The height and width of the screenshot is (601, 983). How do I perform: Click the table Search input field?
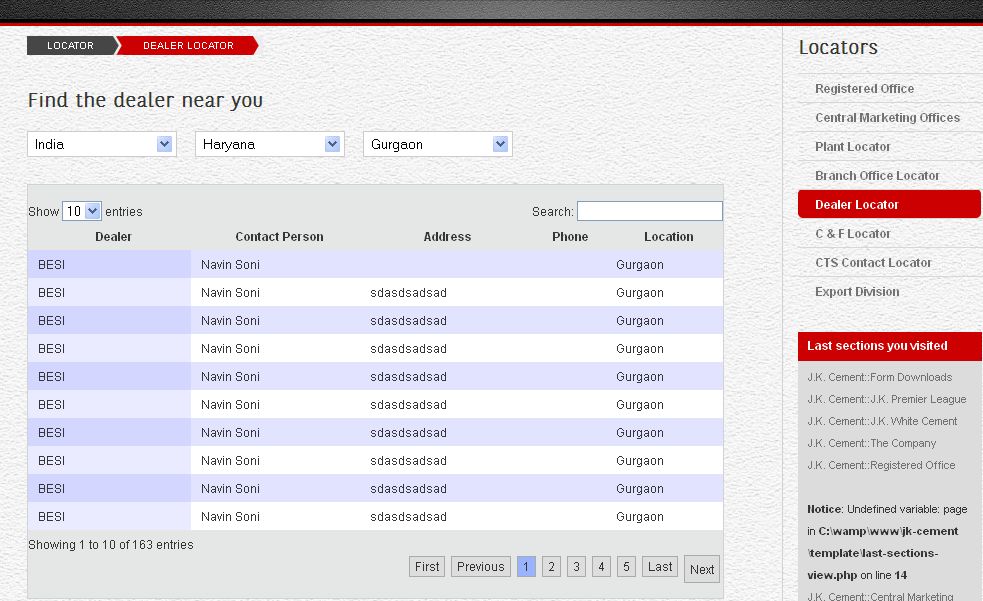[649, 211]
